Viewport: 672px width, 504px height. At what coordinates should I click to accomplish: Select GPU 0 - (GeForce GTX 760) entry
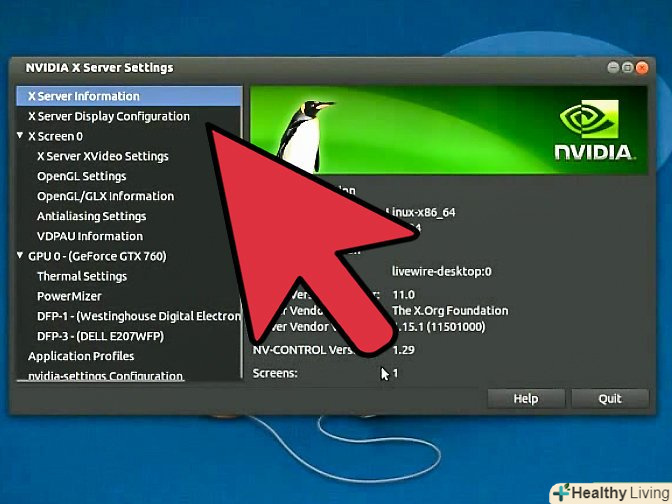97,256
